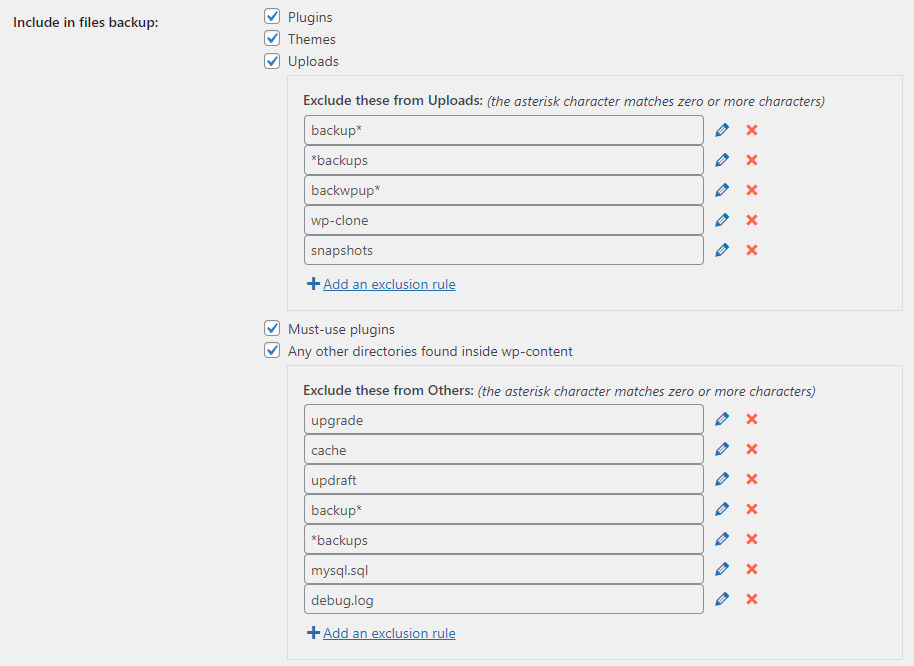Viewport: 914px width, 666px height.
Task: Click the plus icon beside Uploads exclusion link
Action: (311, 283)
